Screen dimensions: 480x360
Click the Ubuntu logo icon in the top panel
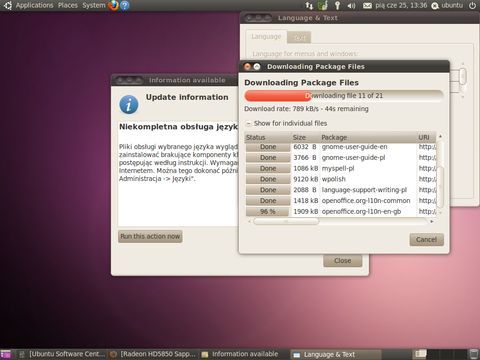pyautogui.click(x=7, y=5)
